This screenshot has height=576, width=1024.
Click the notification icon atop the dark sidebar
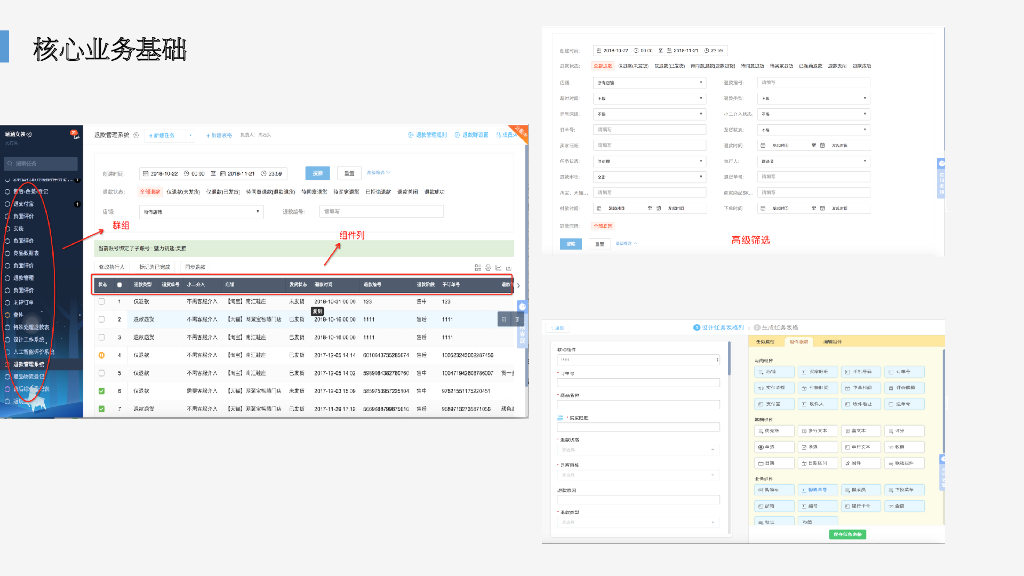click(x=74, y=132)
